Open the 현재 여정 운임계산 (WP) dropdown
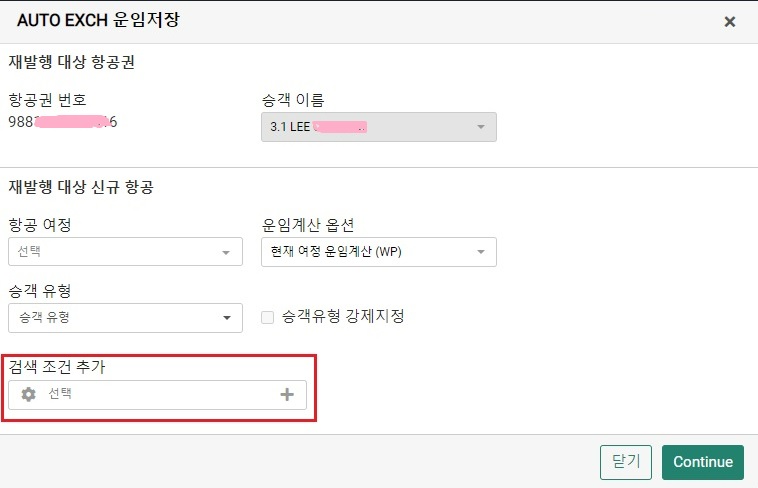Image resolution: width=758 pixels, height=488 pixels. tap(379, 251)
